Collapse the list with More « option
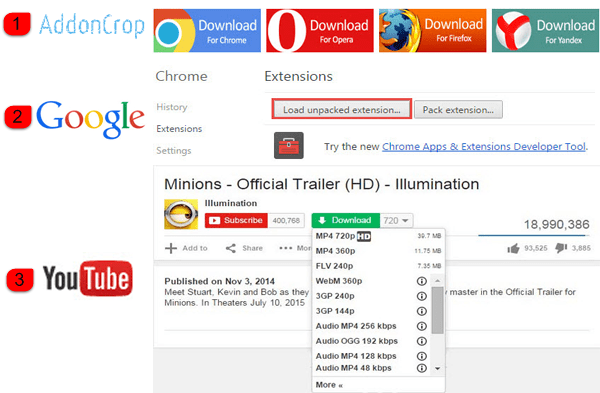This screenshot has height=393, width=600. 329,385
